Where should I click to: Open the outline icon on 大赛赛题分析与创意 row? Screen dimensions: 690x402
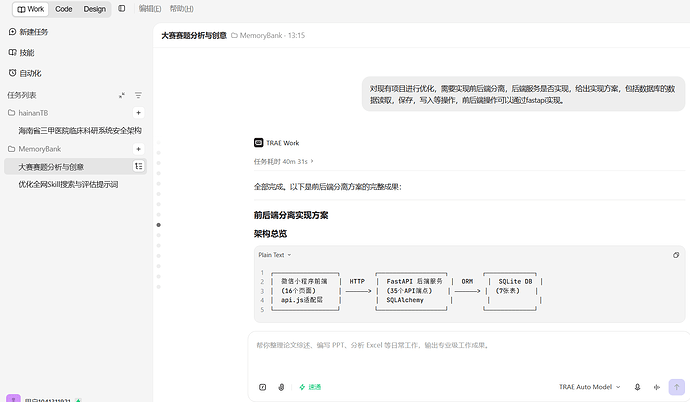point(138,166)
